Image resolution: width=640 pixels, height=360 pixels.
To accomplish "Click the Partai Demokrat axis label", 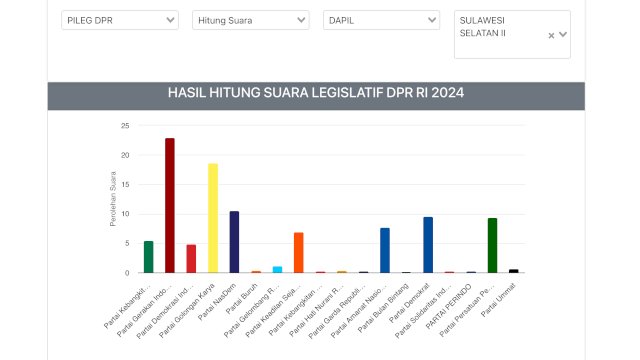I will point(409,303).
